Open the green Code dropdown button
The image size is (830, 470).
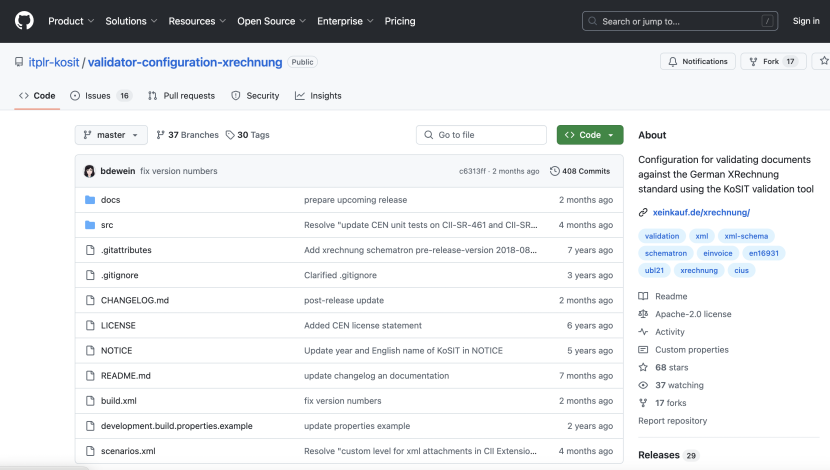(x=590, y=135)
